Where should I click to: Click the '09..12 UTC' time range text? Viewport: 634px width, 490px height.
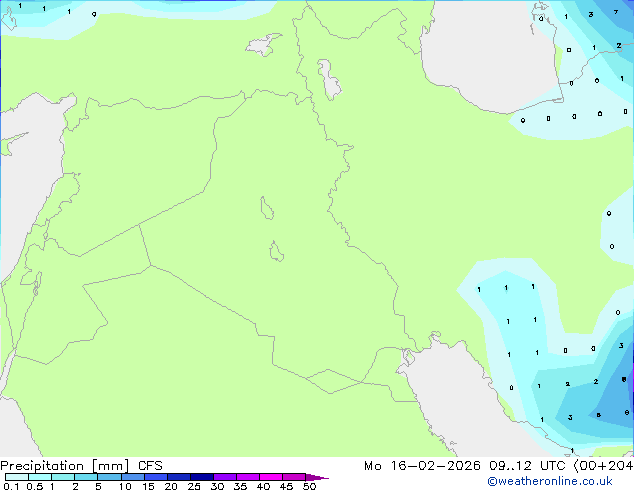[527, 466]
